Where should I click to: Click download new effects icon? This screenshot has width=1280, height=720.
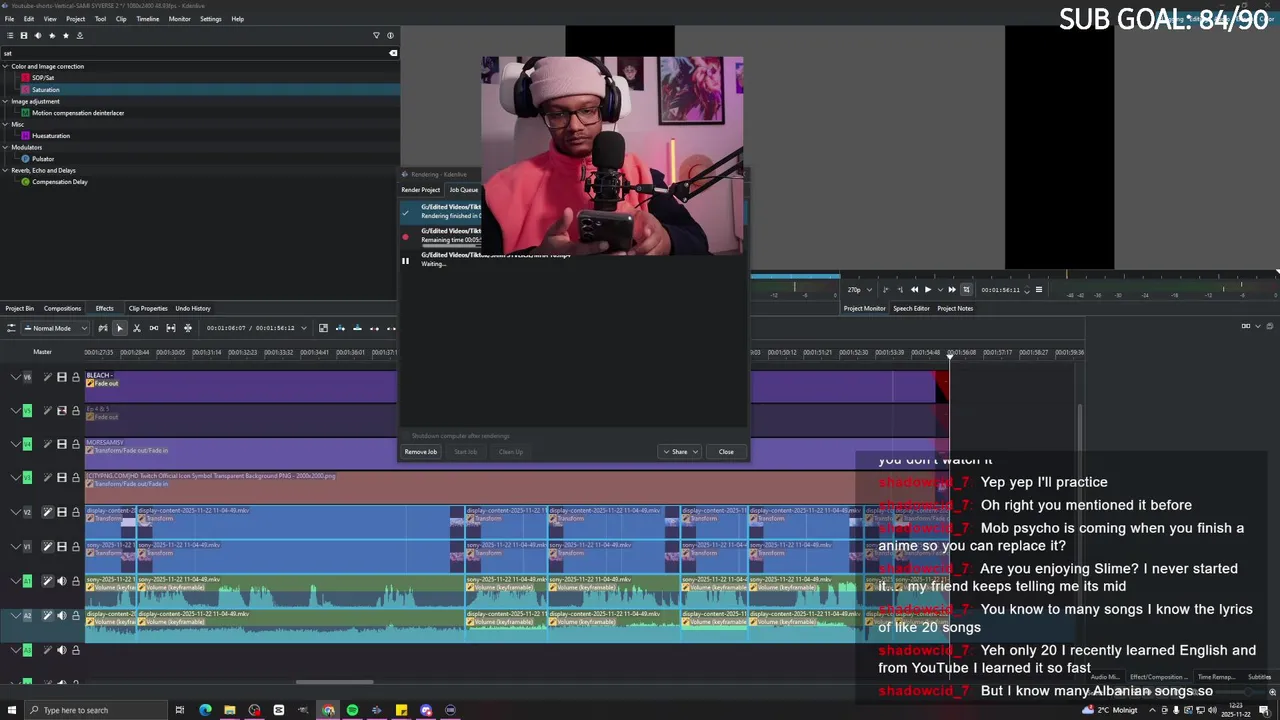point(80,35)
